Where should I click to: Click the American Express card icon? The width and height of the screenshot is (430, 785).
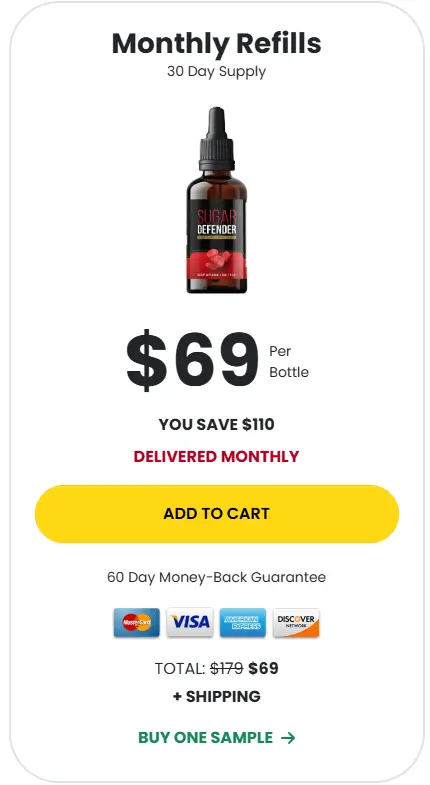click(243, 622)
